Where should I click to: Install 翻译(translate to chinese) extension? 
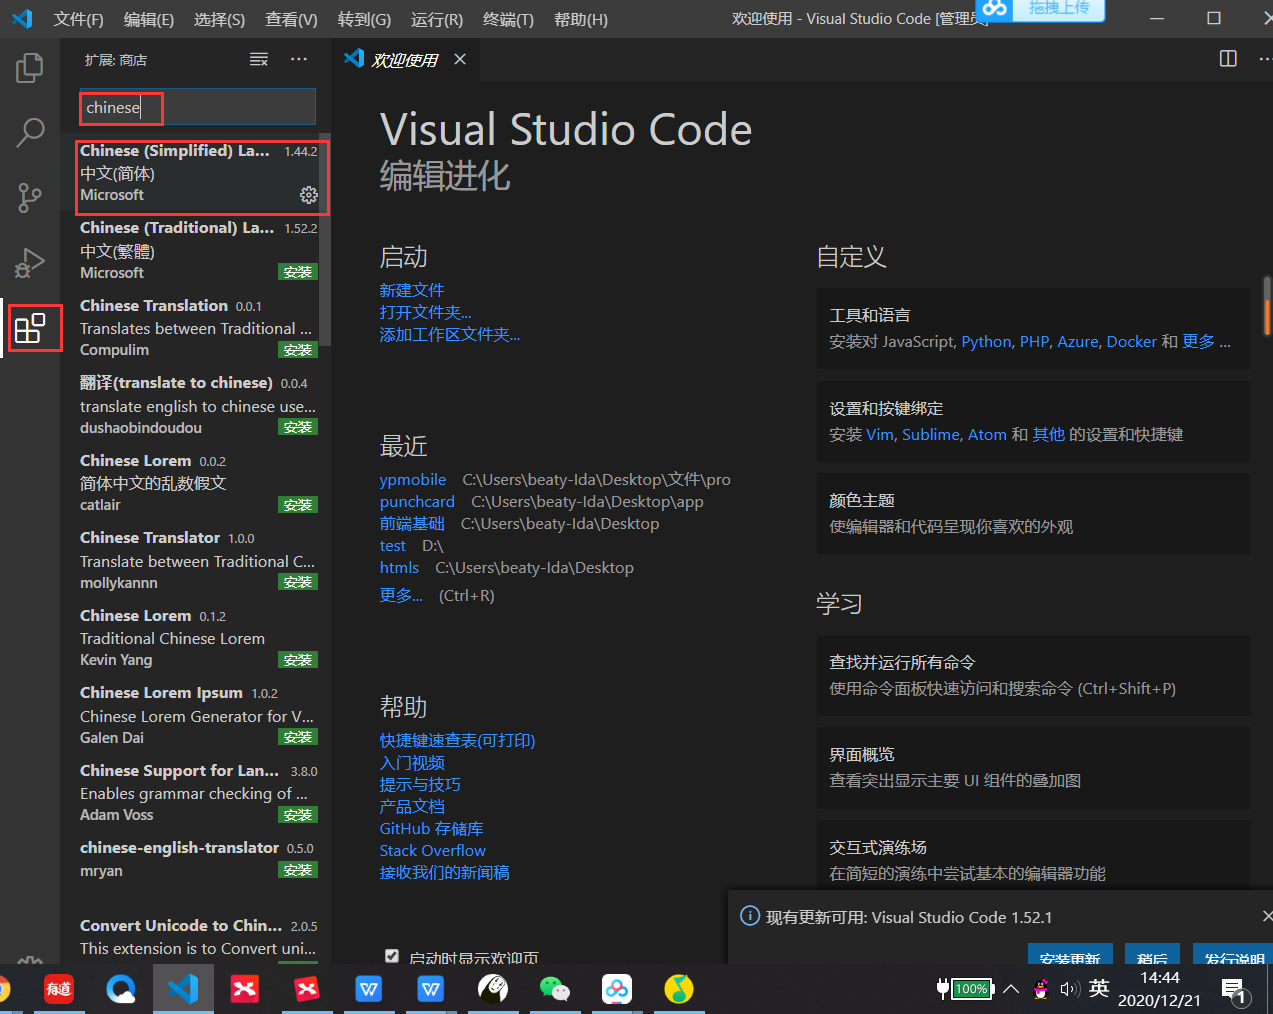coord(298,427)
